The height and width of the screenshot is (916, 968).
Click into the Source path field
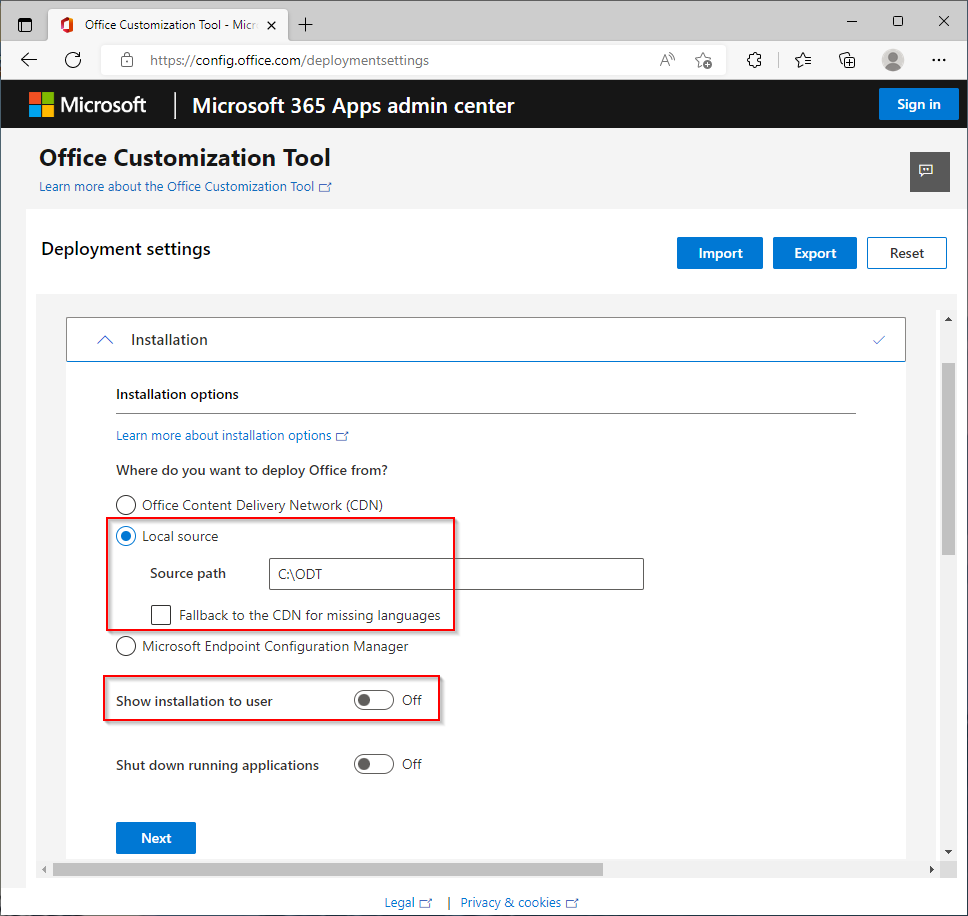coord(456,574)
